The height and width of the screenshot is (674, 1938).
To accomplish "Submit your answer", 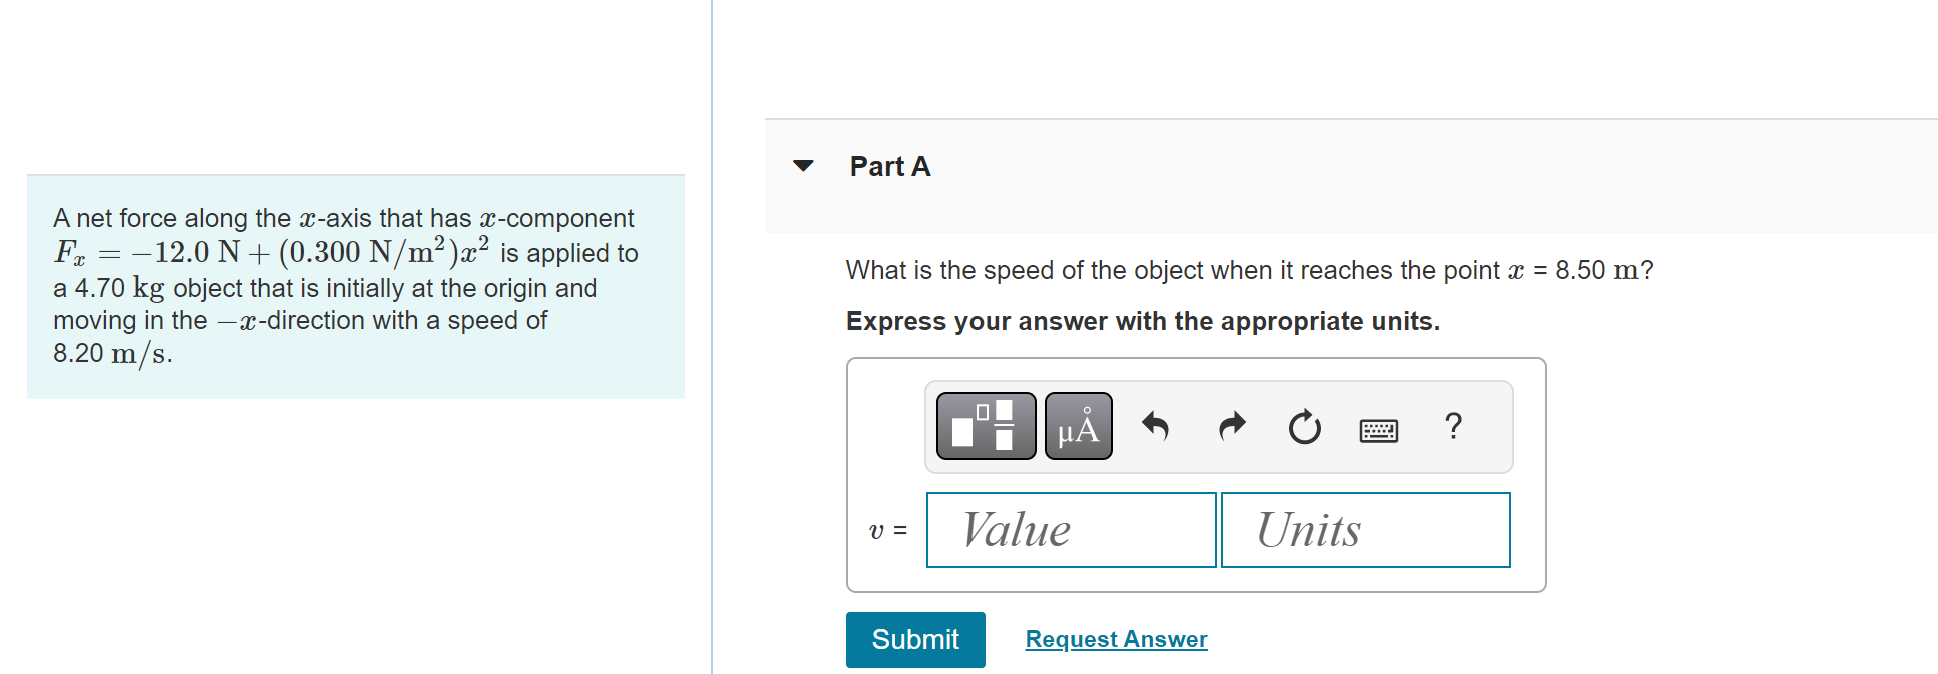I will tap(915, 639).
